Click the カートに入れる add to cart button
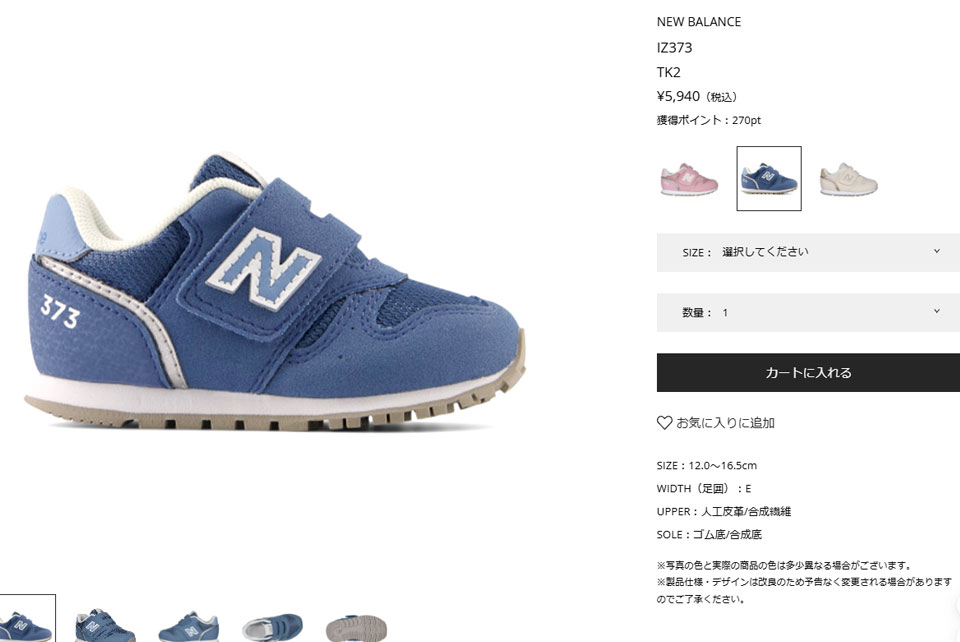Image resolution: width=960 pixels, height=642 pixels. [x=808, y=373]
